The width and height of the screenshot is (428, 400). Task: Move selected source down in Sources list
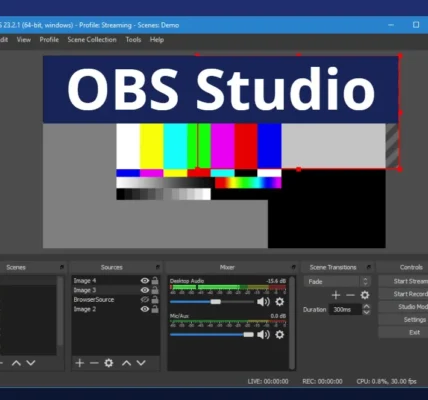pos(141,363)
